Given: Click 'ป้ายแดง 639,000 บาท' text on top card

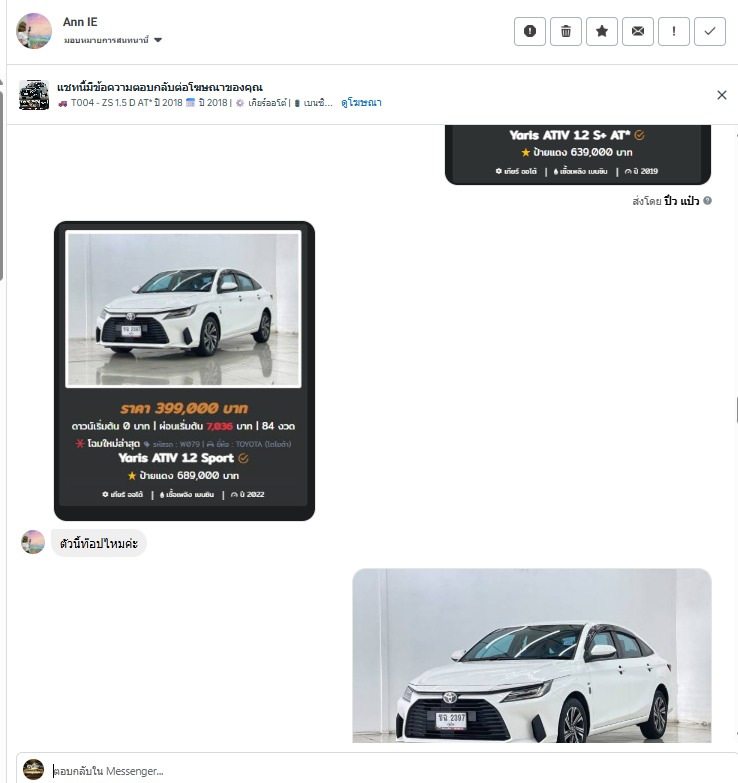Looking at the screenshot, I should tap(583, 152).
